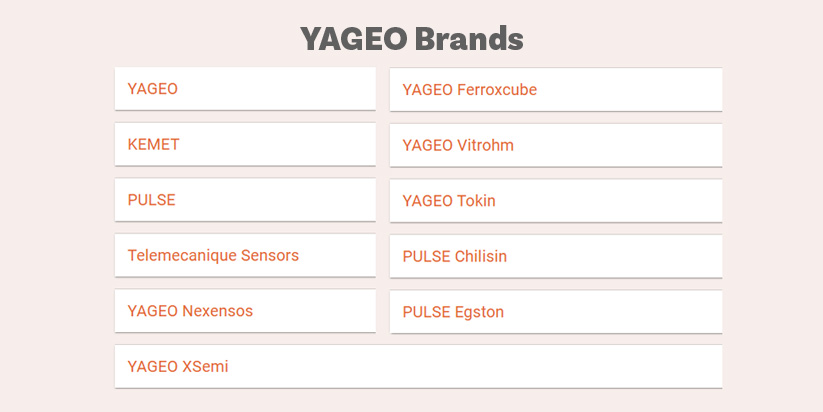Click white space in the KEMET card
The image size is (823, 412).
coord(290,144)
